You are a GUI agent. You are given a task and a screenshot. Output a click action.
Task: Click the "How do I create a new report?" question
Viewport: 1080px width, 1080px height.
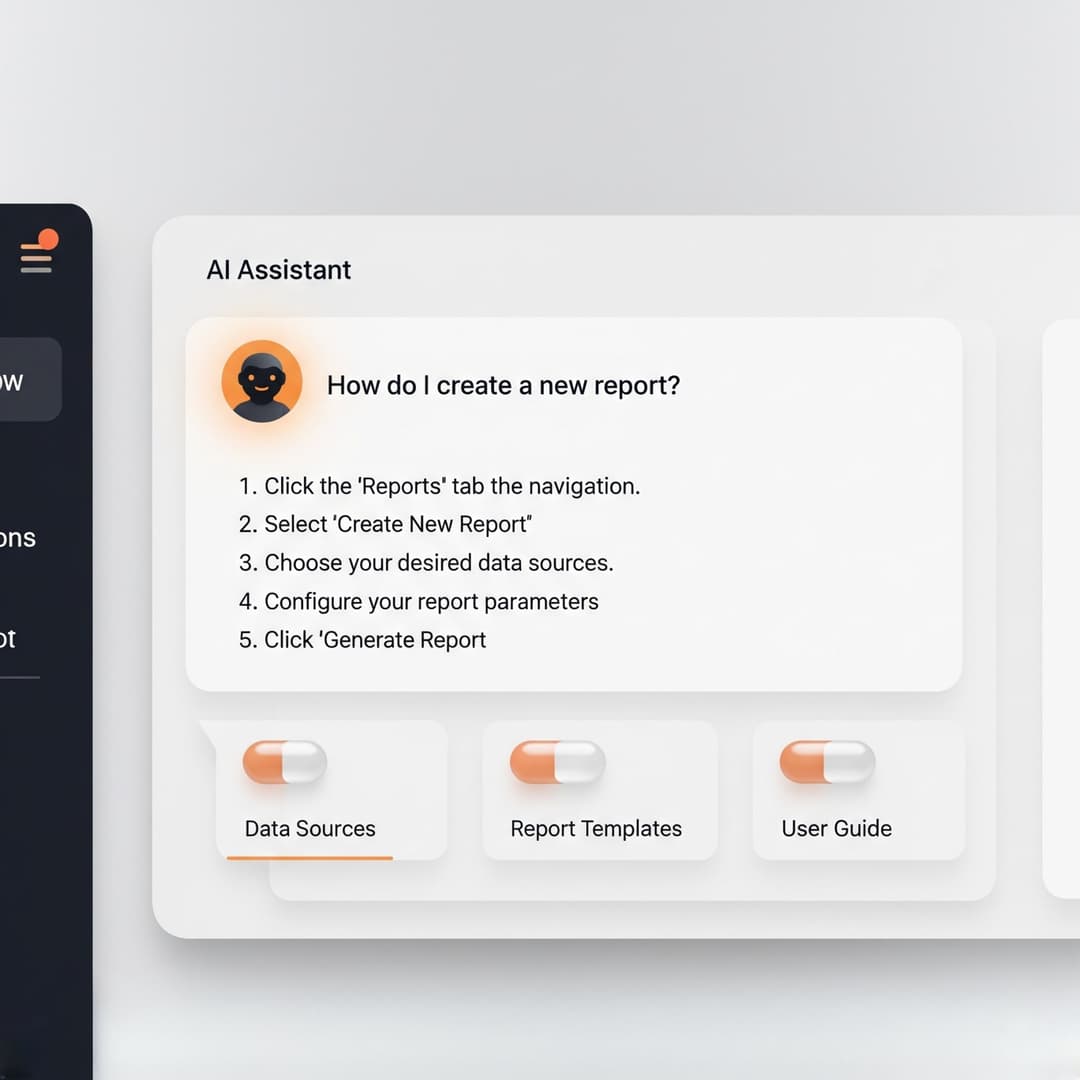tap(503, 385)
